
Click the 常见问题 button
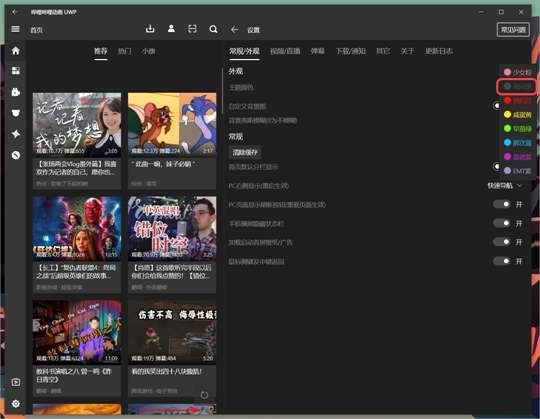click(x=513, y=30)
